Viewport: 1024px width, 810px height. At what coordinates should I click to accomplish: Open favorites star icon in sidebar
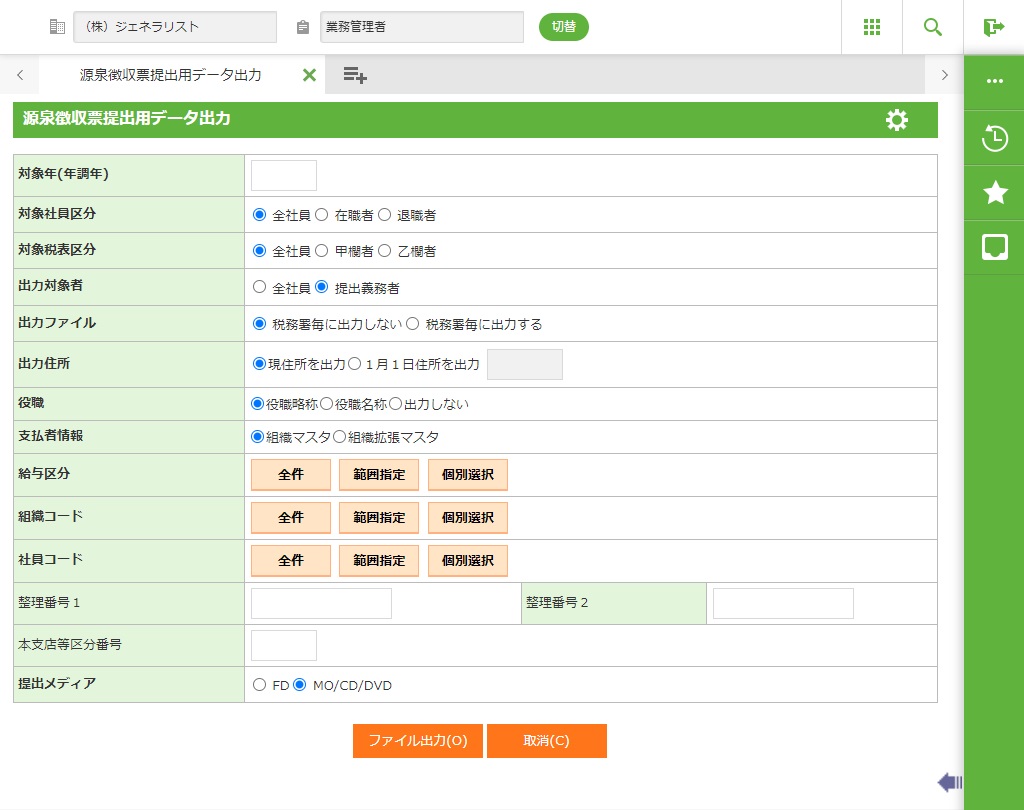[x=994, y=193]
